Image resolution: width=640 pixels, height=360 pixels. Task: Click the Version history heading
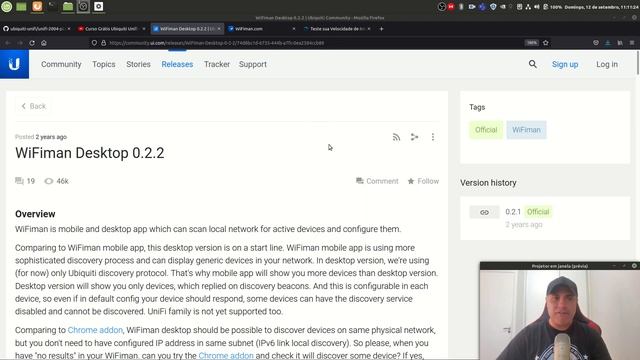click(488, 183)
